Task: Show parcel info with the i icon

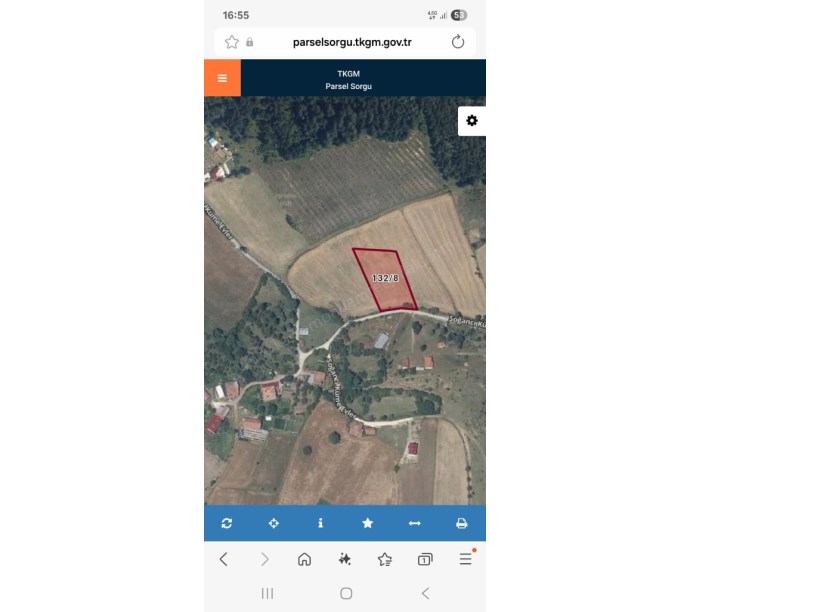Action: 321,523
